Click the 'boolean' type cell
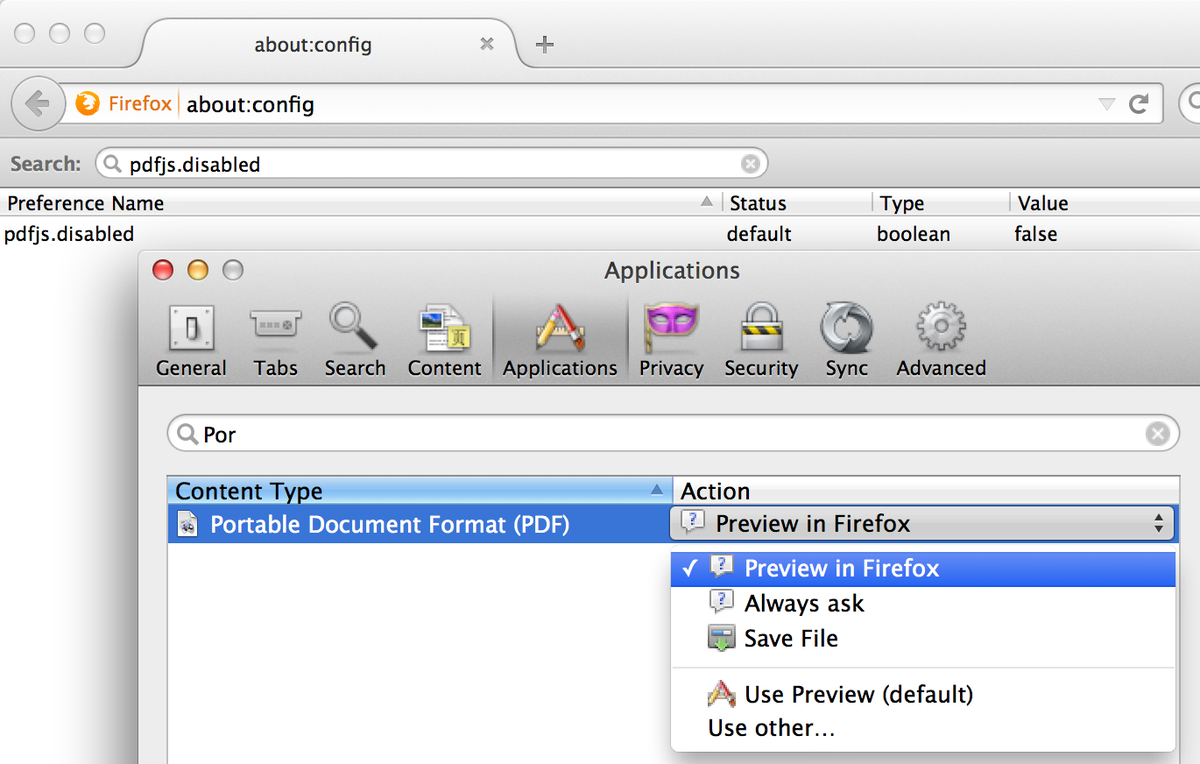 click(914, 234)
